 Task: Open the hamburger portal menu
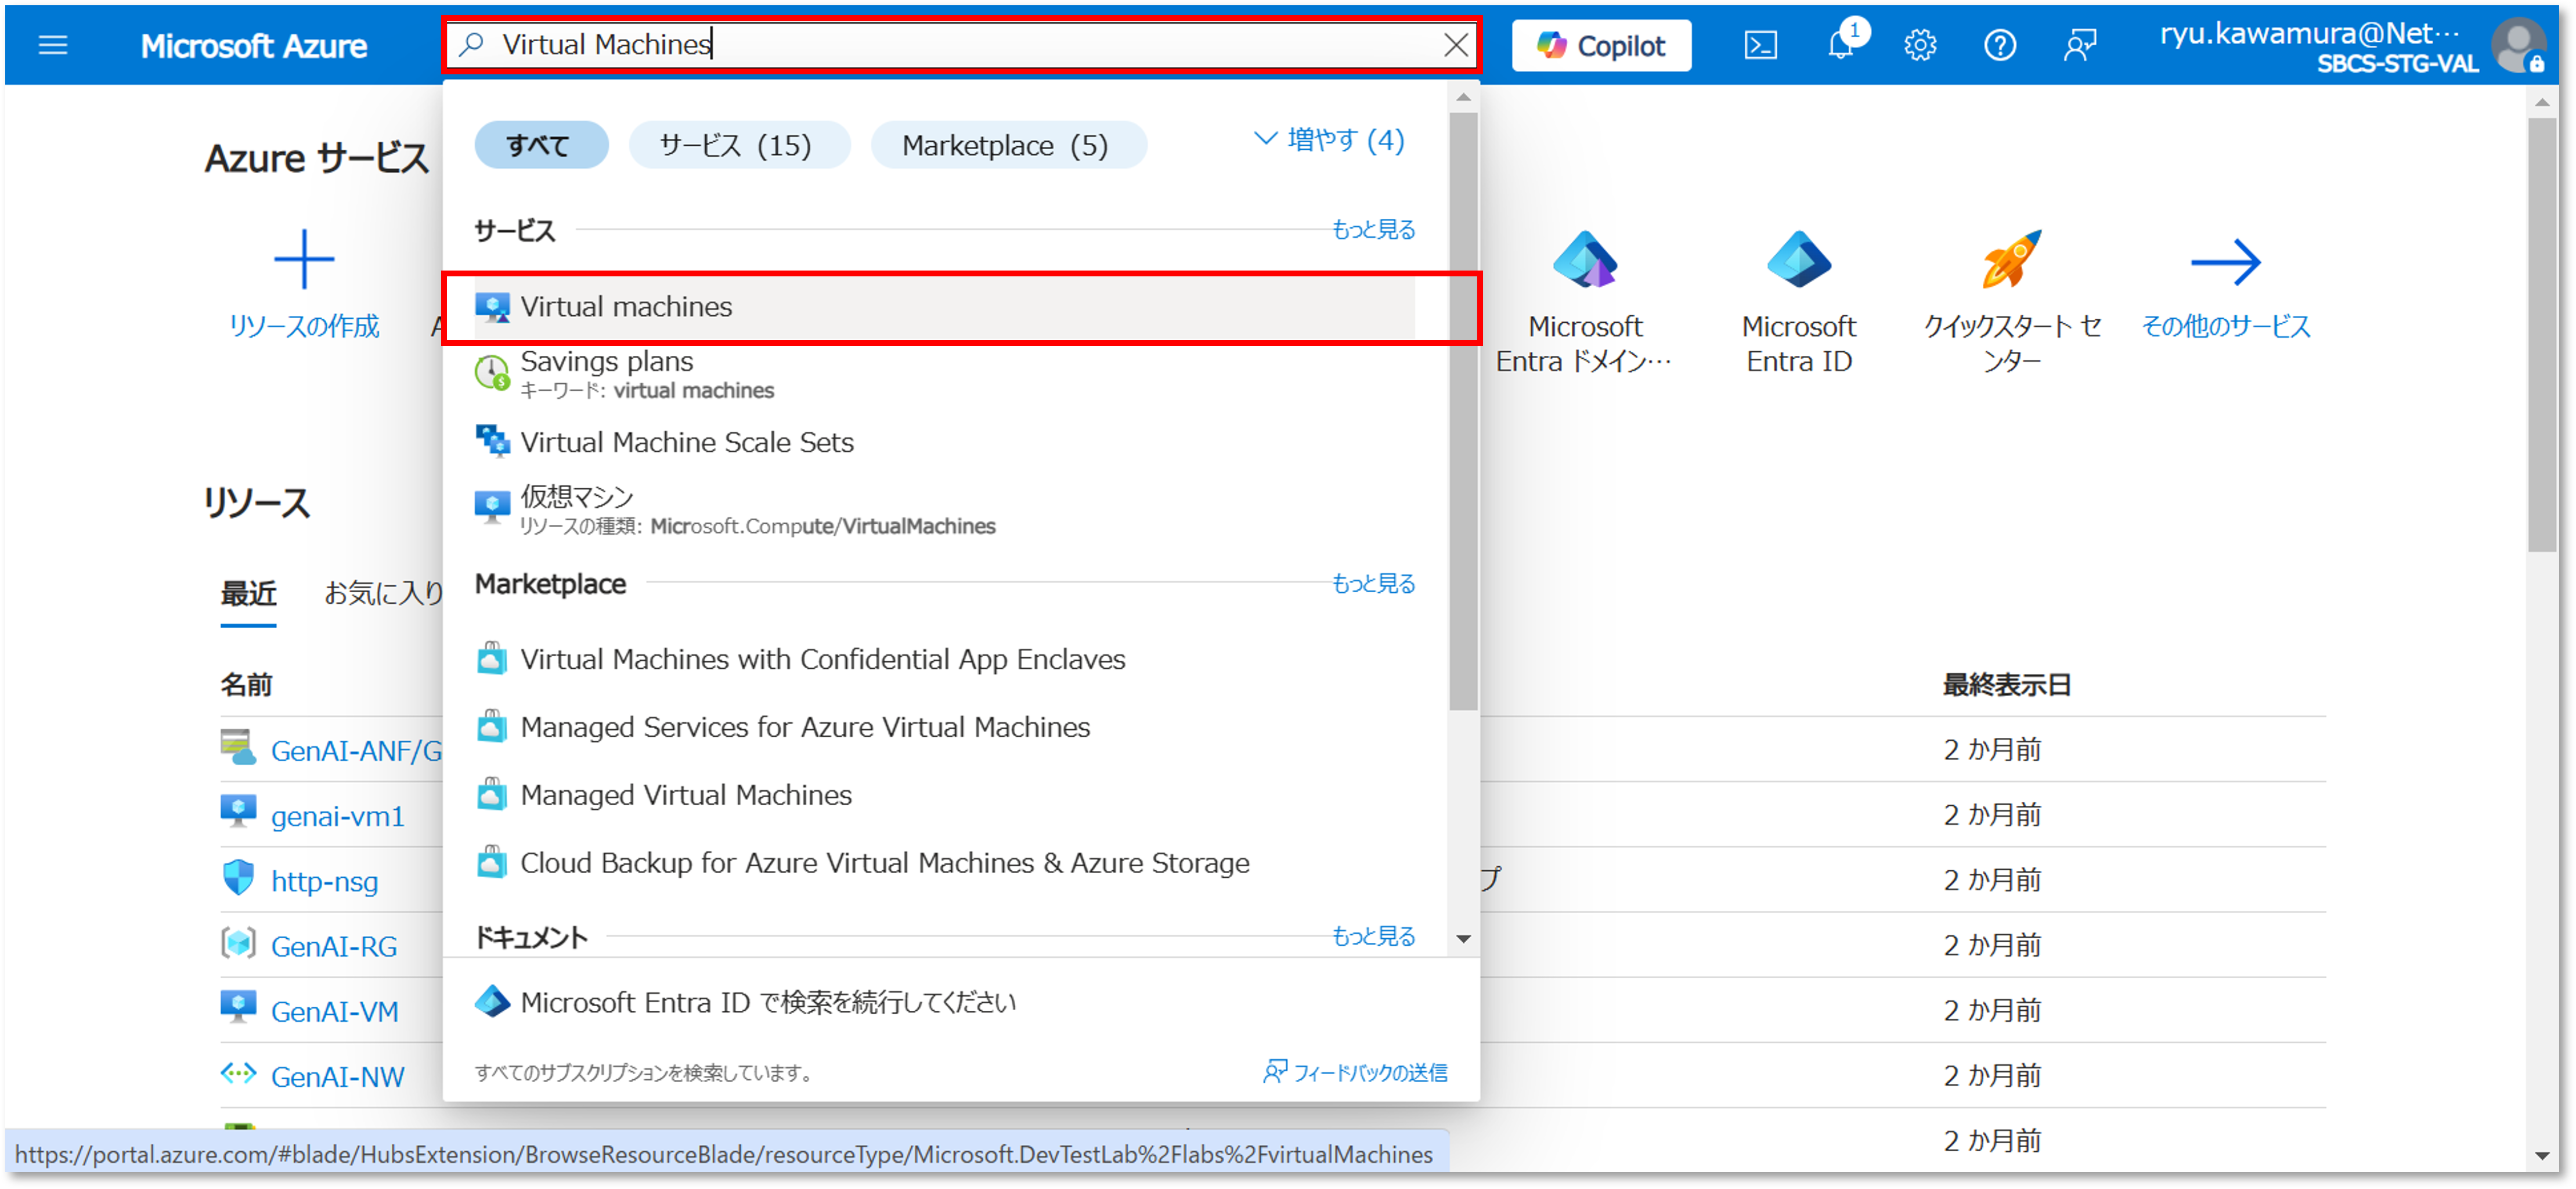pyautogui.click(x=52, y=45)
